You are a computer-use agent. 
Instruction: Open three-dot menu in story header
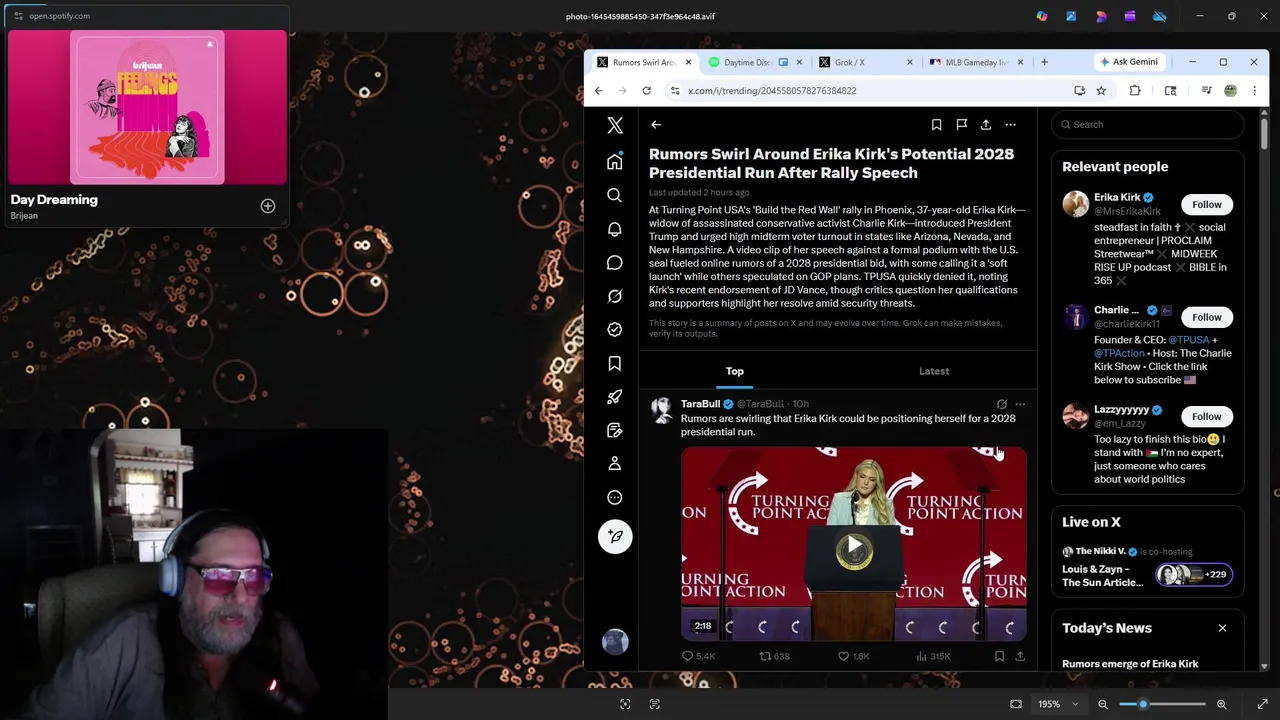tap(1011, 125)
